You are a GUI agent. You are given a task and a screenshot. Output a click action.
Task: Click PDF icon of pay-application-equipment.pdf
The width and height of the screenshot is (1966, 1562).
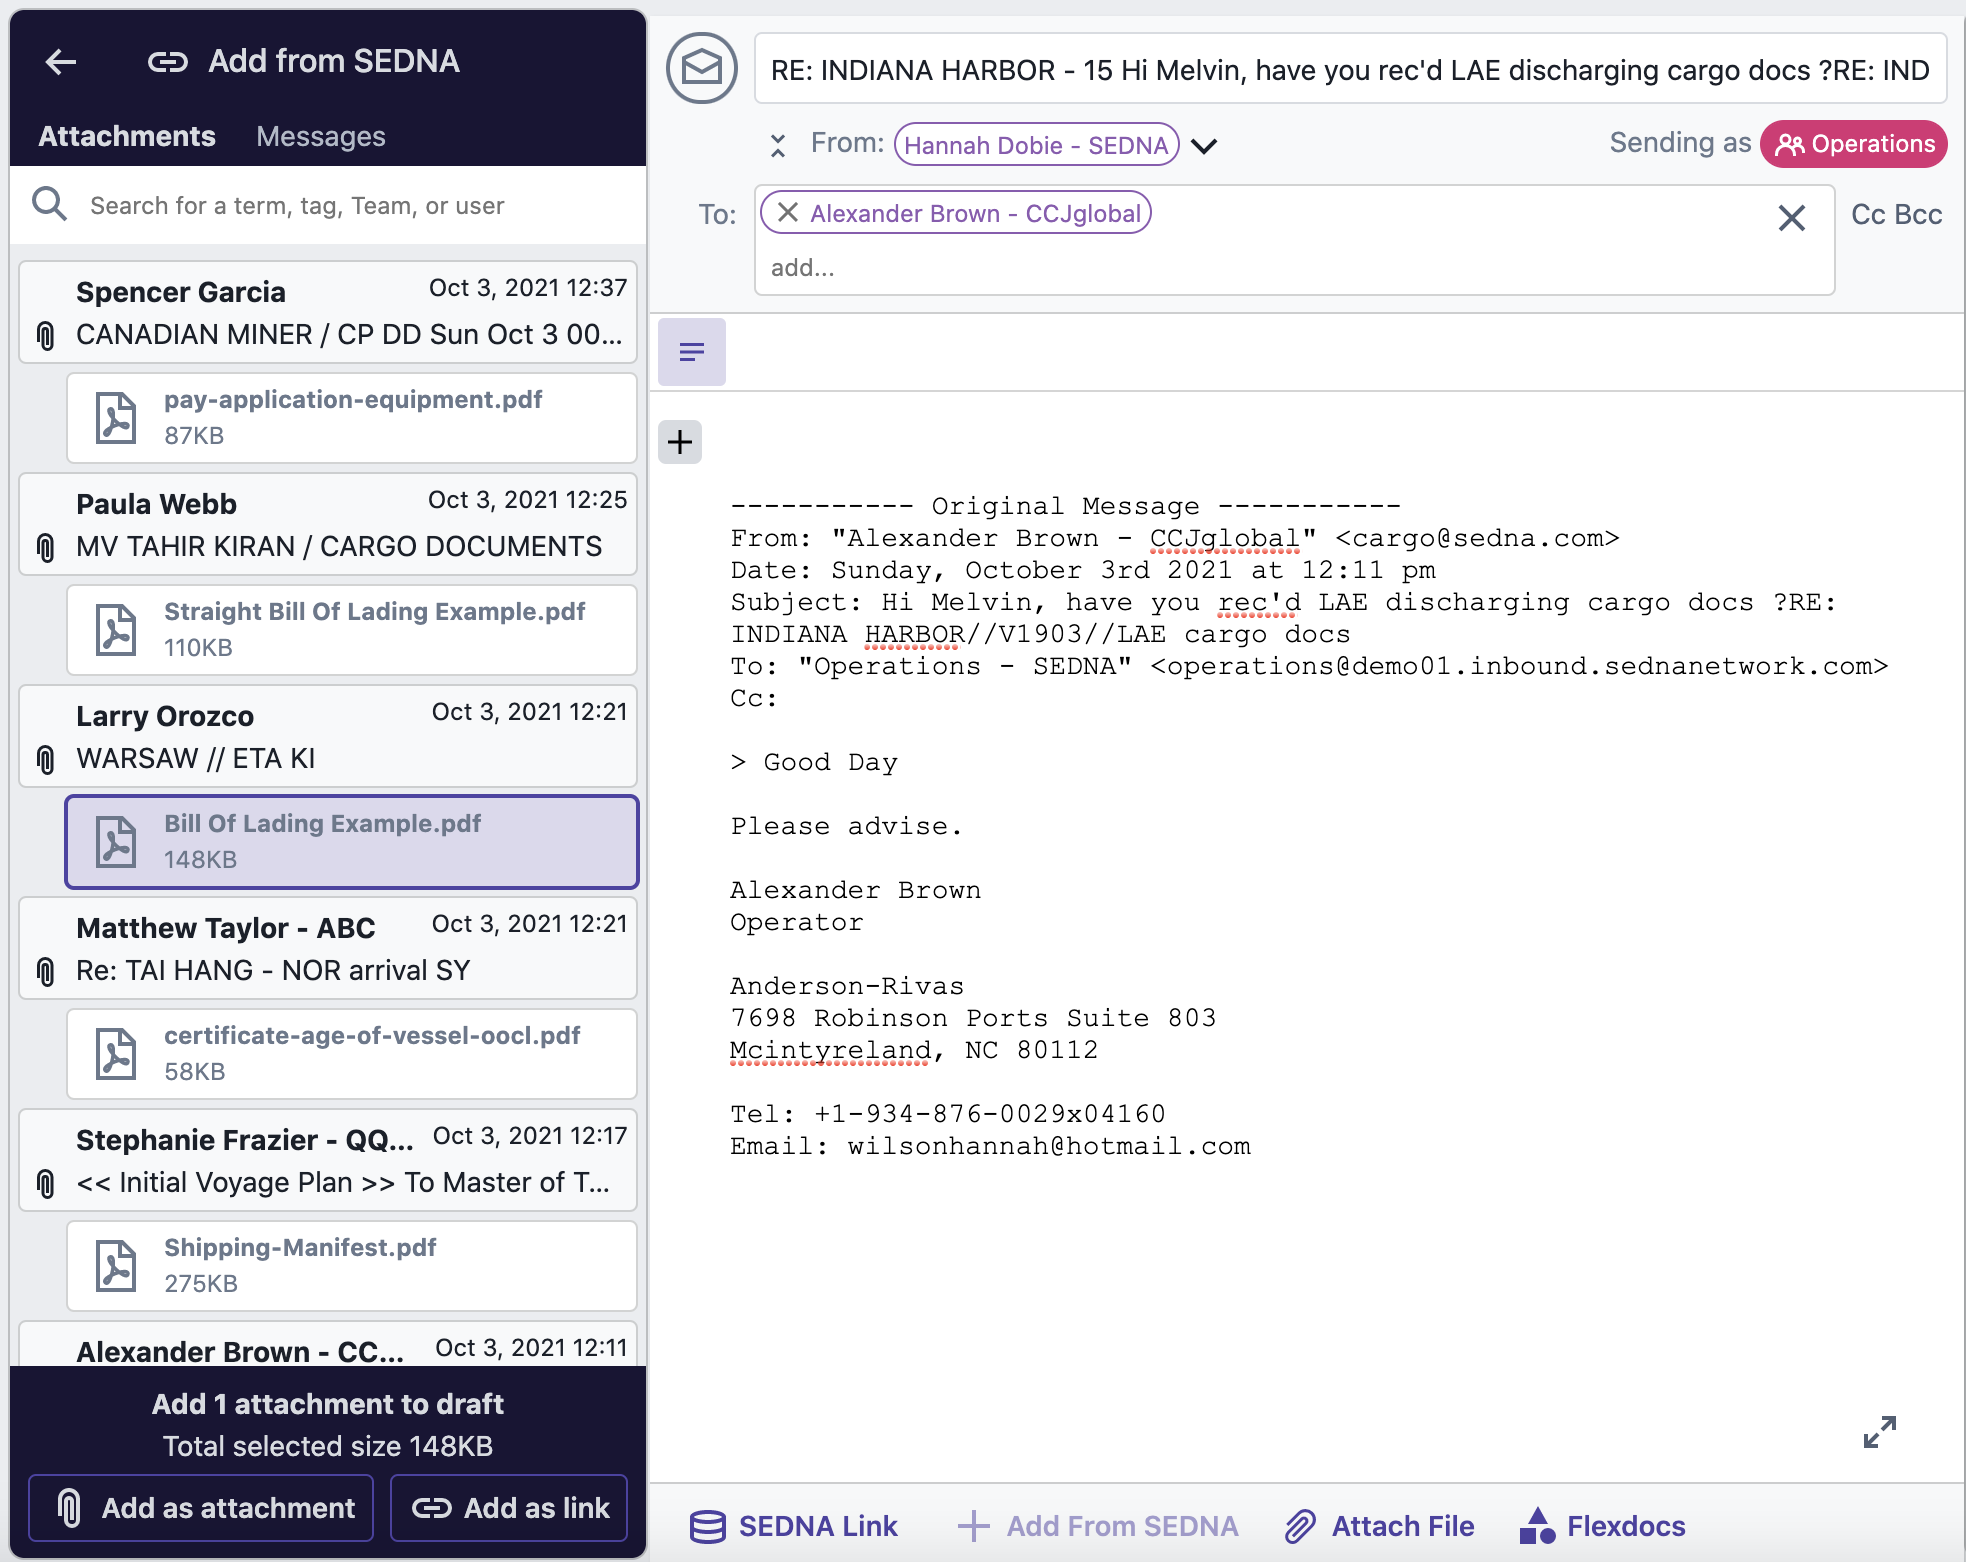click(116, 418)
